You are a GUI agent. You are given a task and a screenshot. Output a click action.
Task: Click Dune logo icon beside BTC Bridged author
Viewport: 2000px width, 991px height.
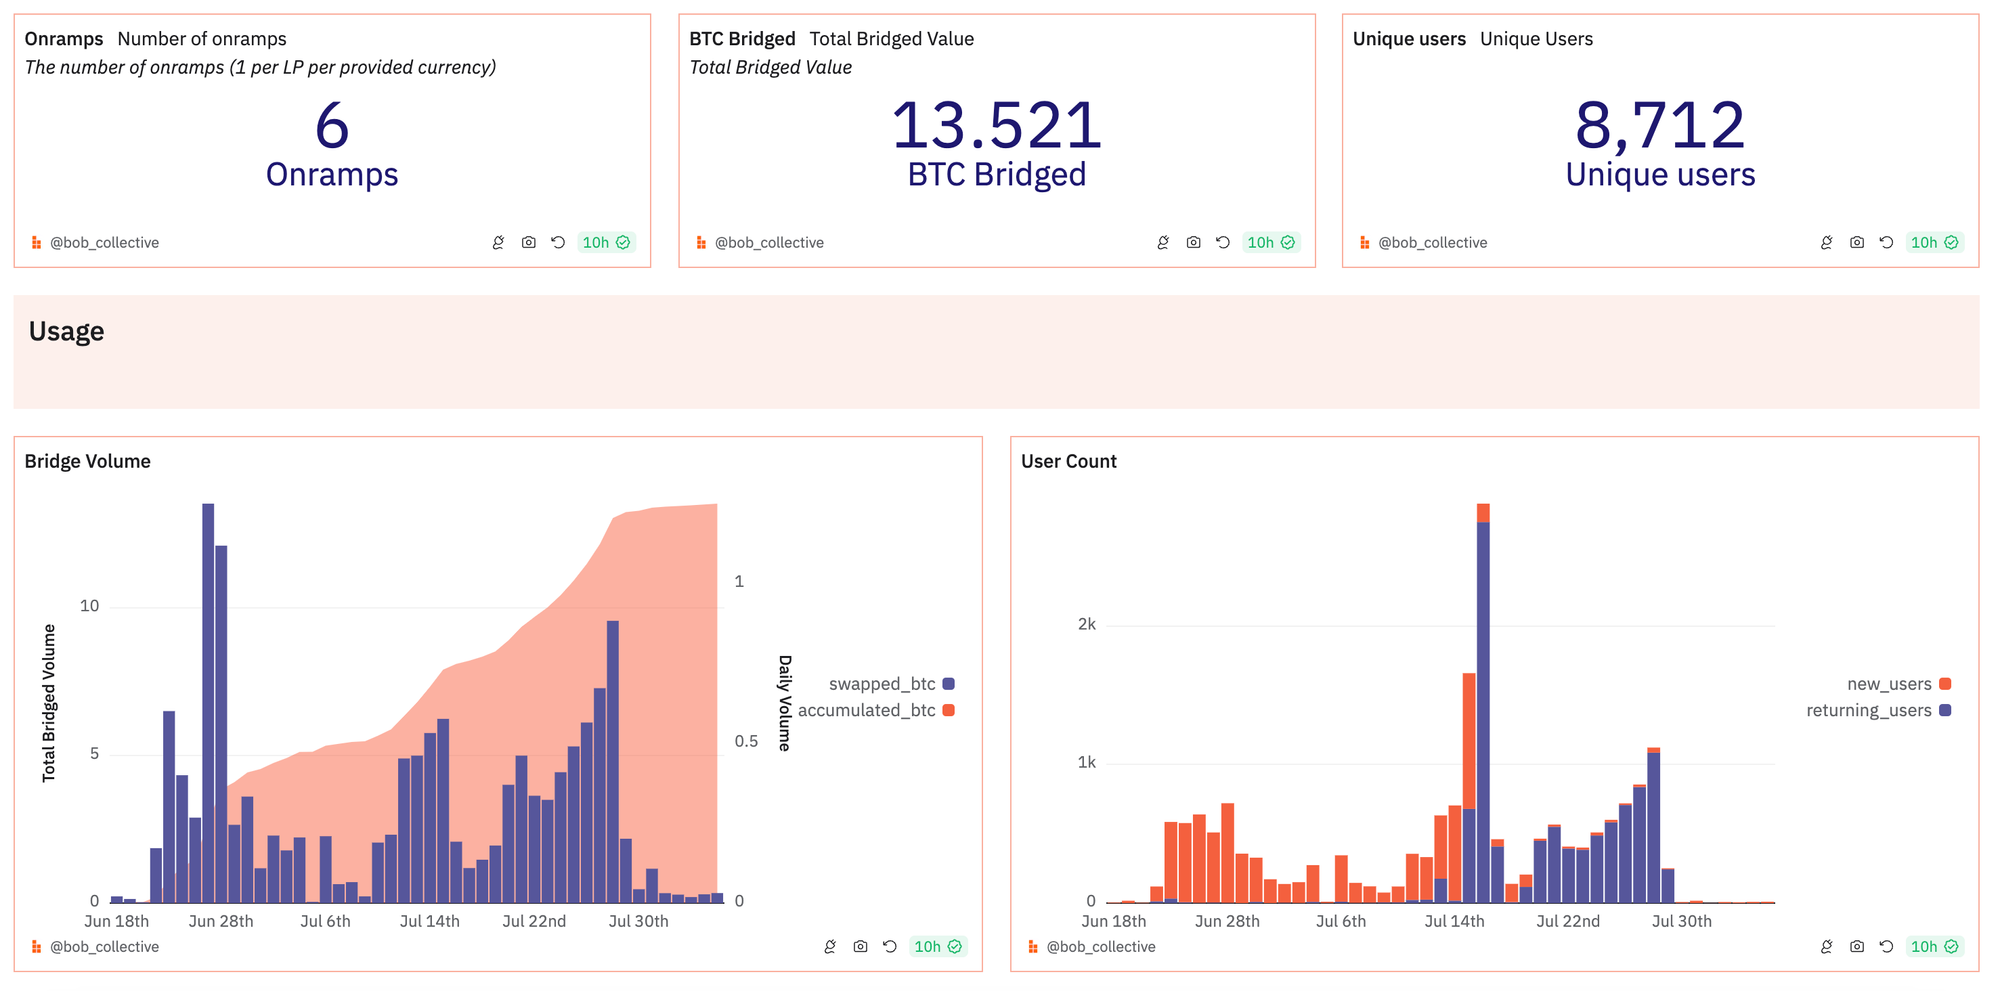(x=701, y=243)
